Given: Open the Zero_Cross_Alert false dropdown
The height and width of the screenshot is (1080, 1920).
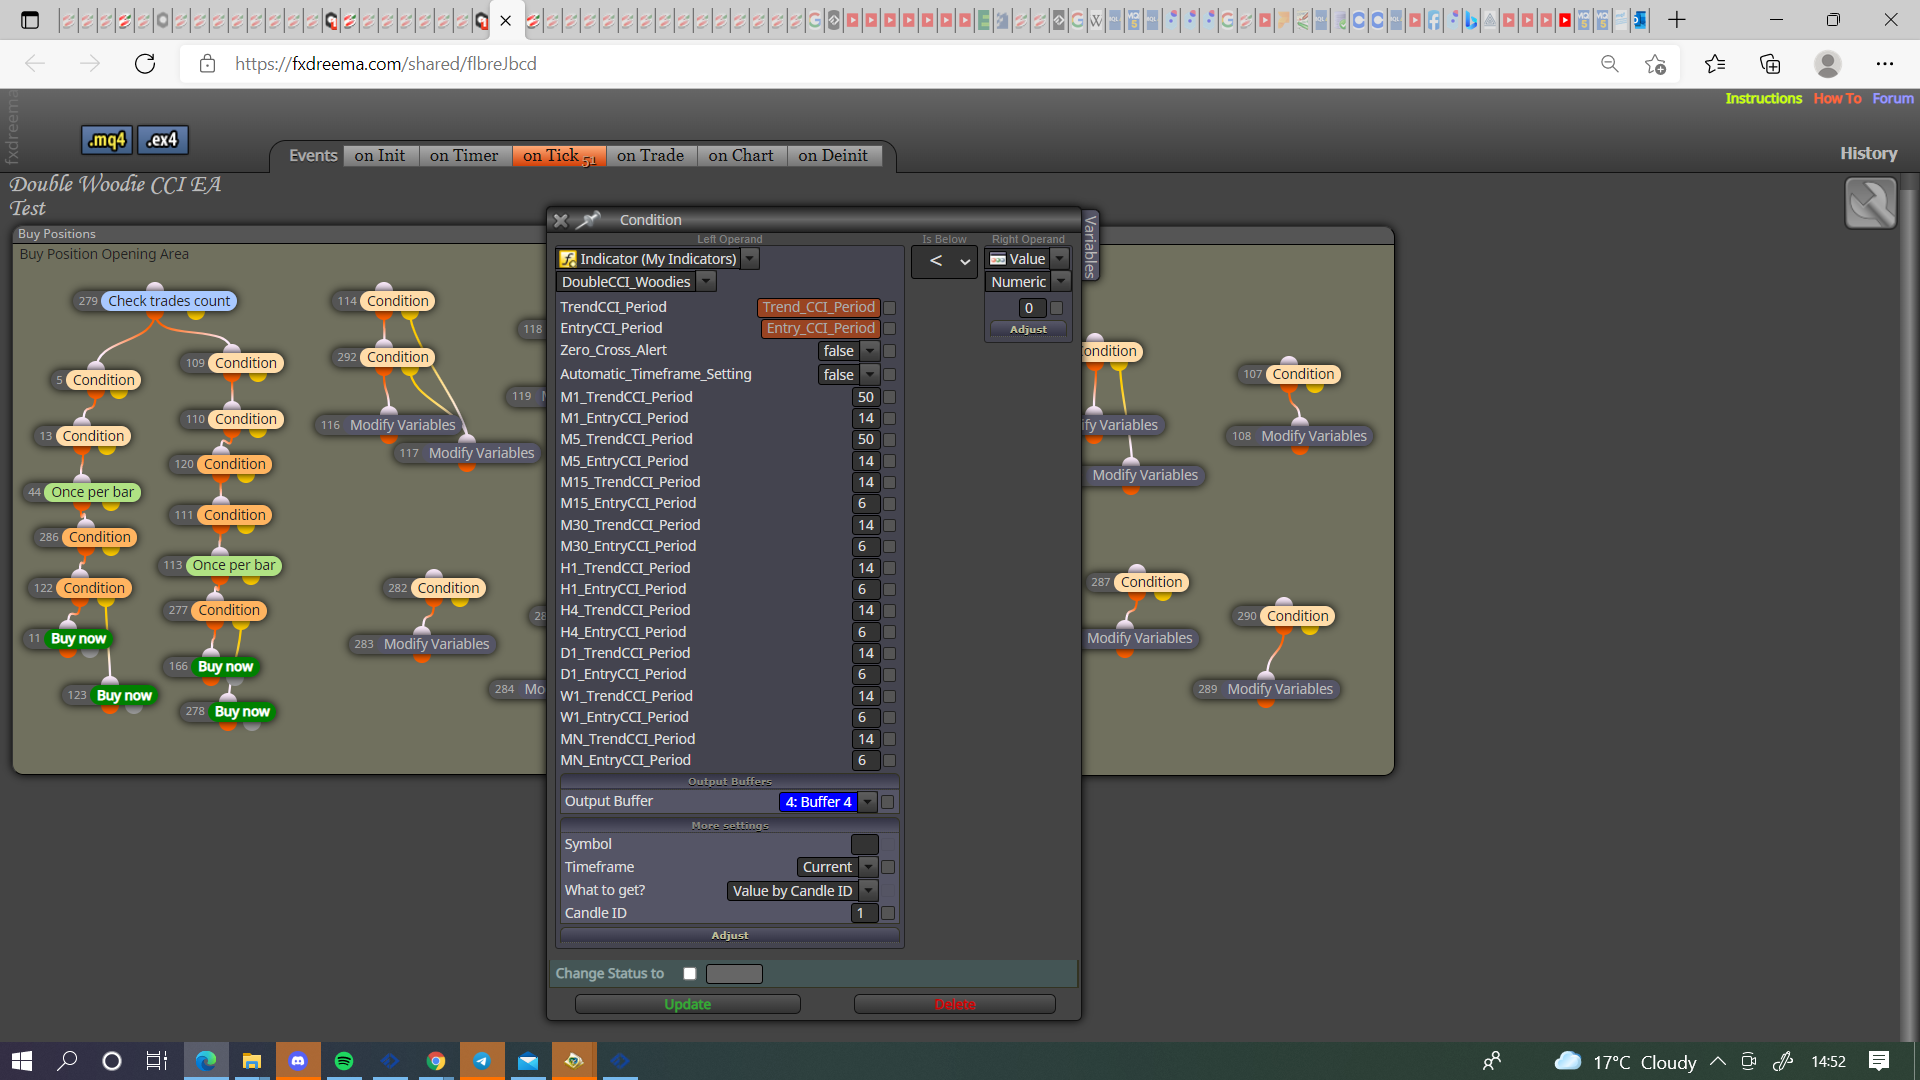Looking at the screenshot, I should tap(869, 351).
